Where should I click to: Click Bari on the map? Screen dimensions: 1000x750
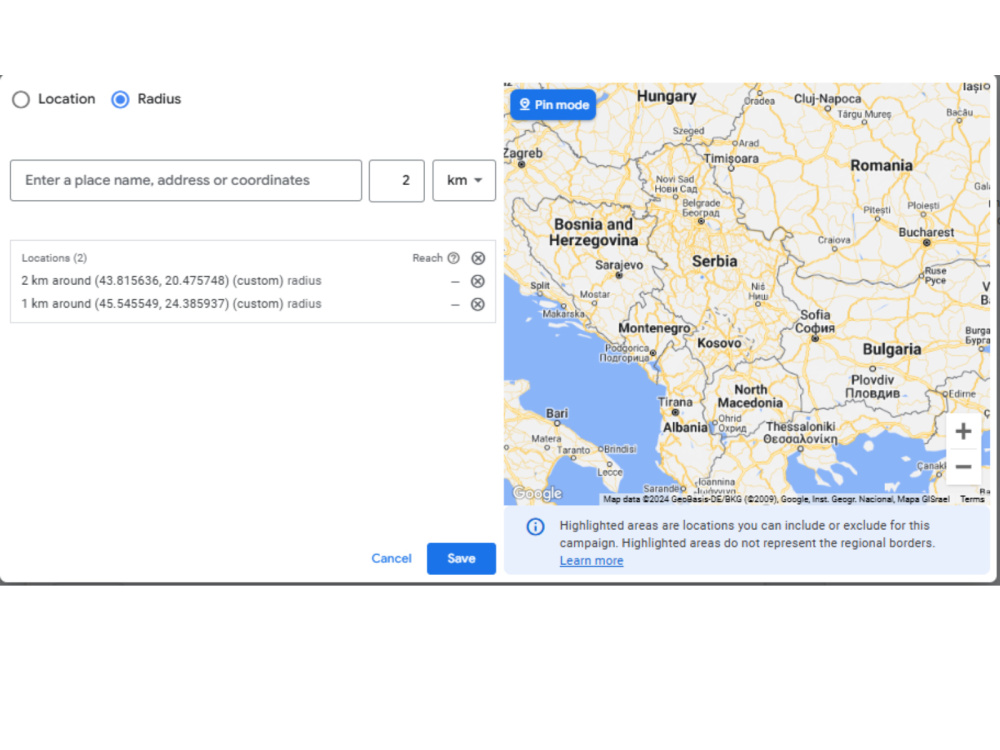click(556, 413)
